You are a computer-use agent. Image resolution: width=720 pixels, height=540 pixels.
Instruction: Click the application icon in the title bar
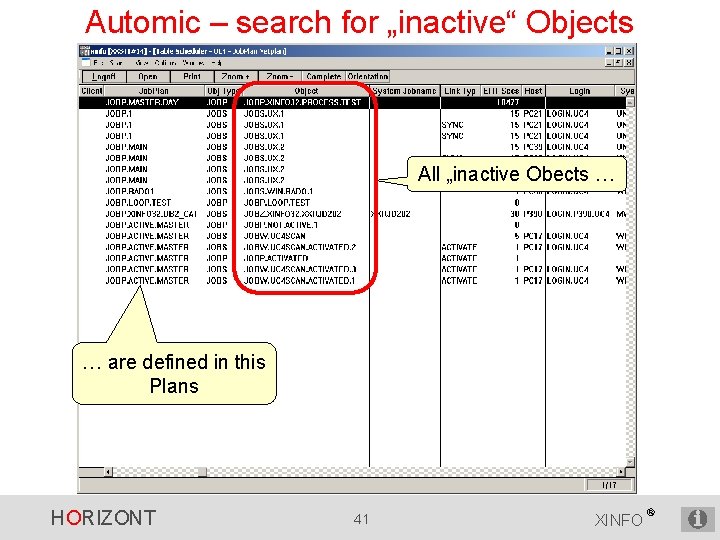coord(84,51)
